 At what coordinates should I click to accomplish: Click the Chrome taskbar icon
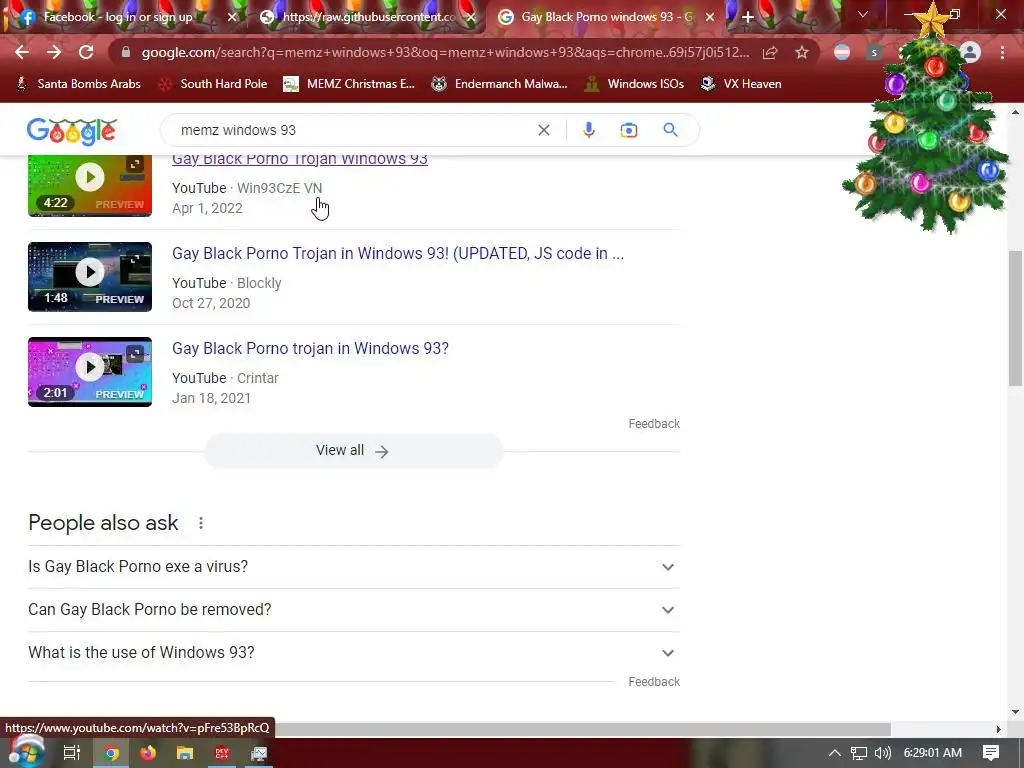111,753
